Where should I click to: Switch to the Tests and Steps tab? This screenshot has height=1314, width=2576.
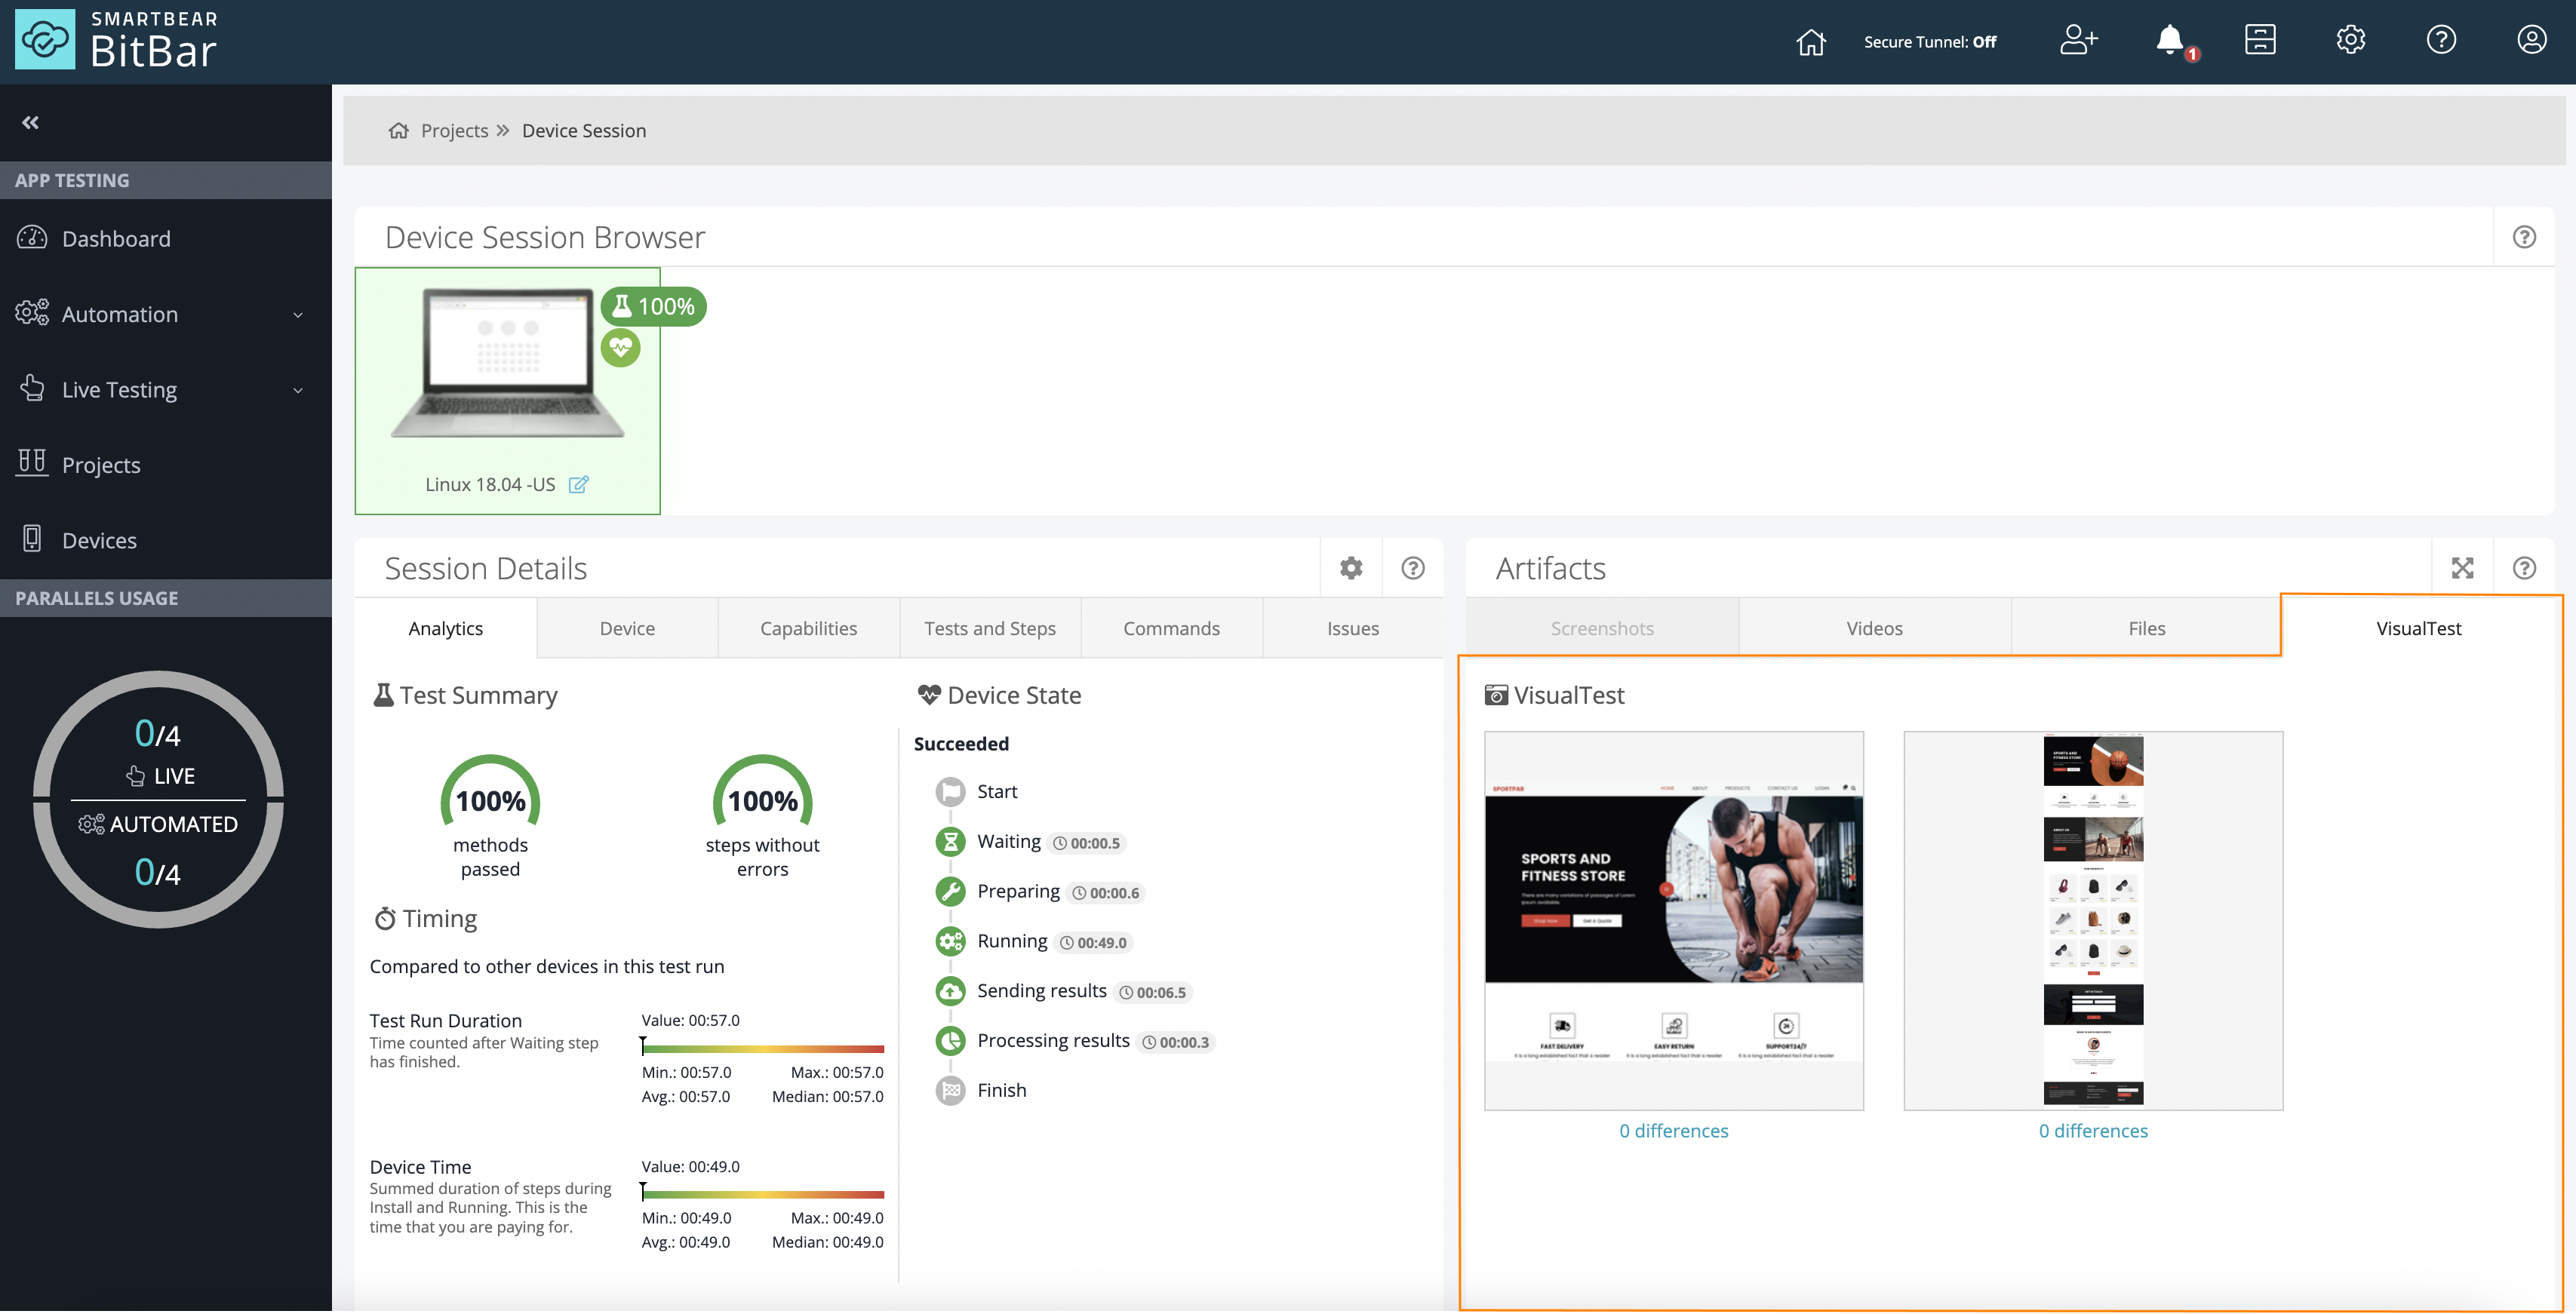pos(989,628)
